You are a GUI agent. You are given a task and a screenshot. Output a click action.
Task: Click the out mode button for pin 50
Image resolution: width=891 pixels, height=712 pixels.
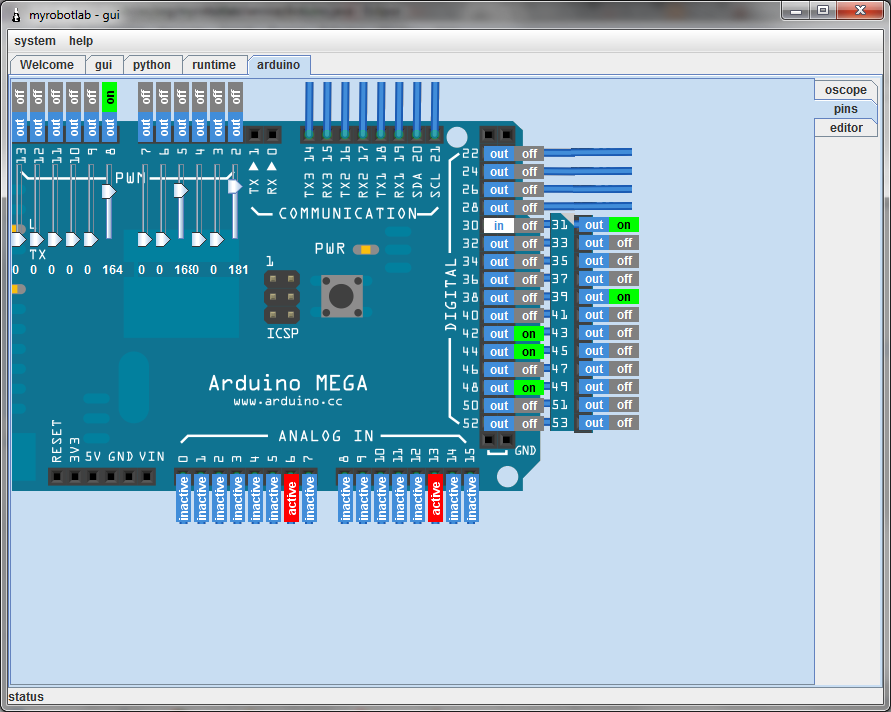click(x=499, y=405)
